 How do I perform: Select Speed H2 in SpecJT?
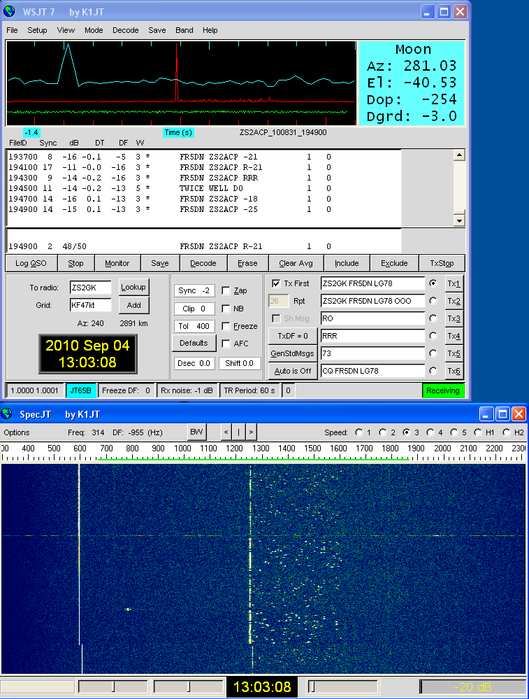pyautogui.click(x=506, y=432)
